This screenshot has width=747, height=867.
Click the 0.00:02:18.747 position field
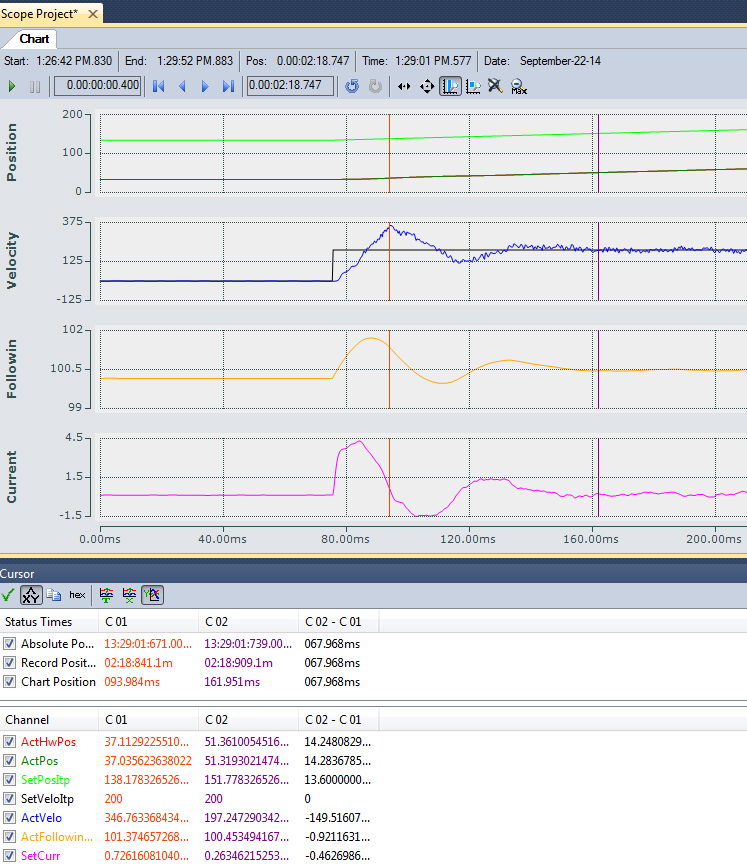[290, 86]
